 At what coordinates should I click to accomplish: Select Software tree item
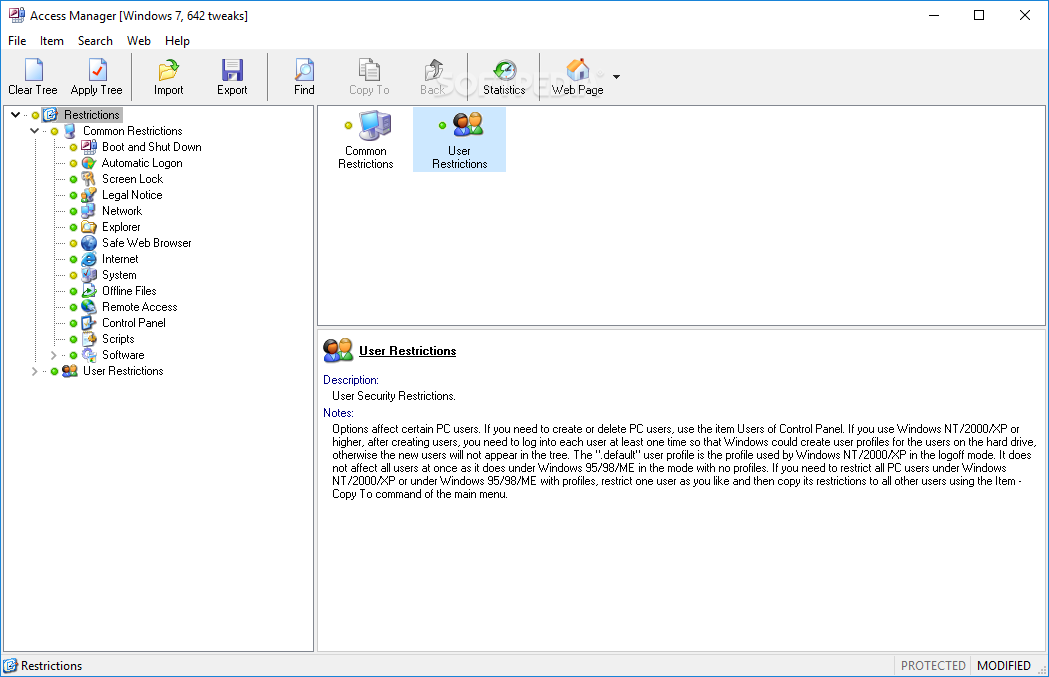tap(123, 355)
